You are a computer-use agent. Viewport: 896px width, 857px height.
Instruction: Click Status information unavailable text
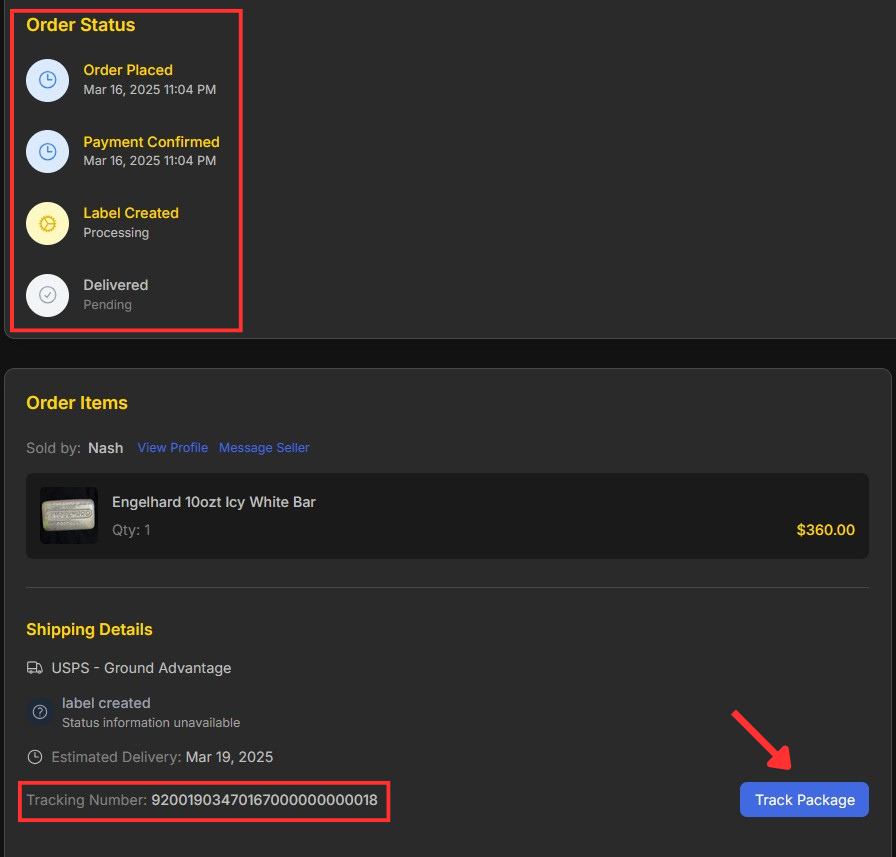tap(151, 723)
